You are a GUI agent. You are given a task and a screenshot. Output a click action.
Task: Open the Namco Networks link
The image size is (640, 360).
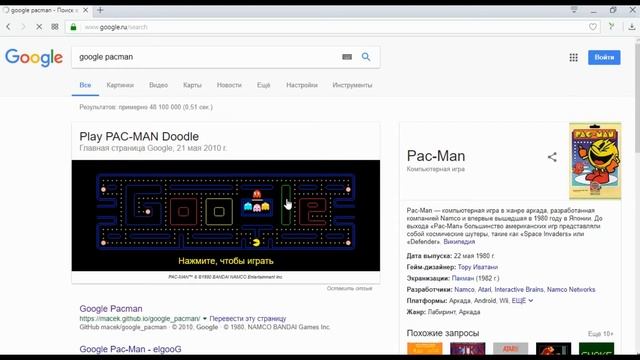(x=571, y=289)
